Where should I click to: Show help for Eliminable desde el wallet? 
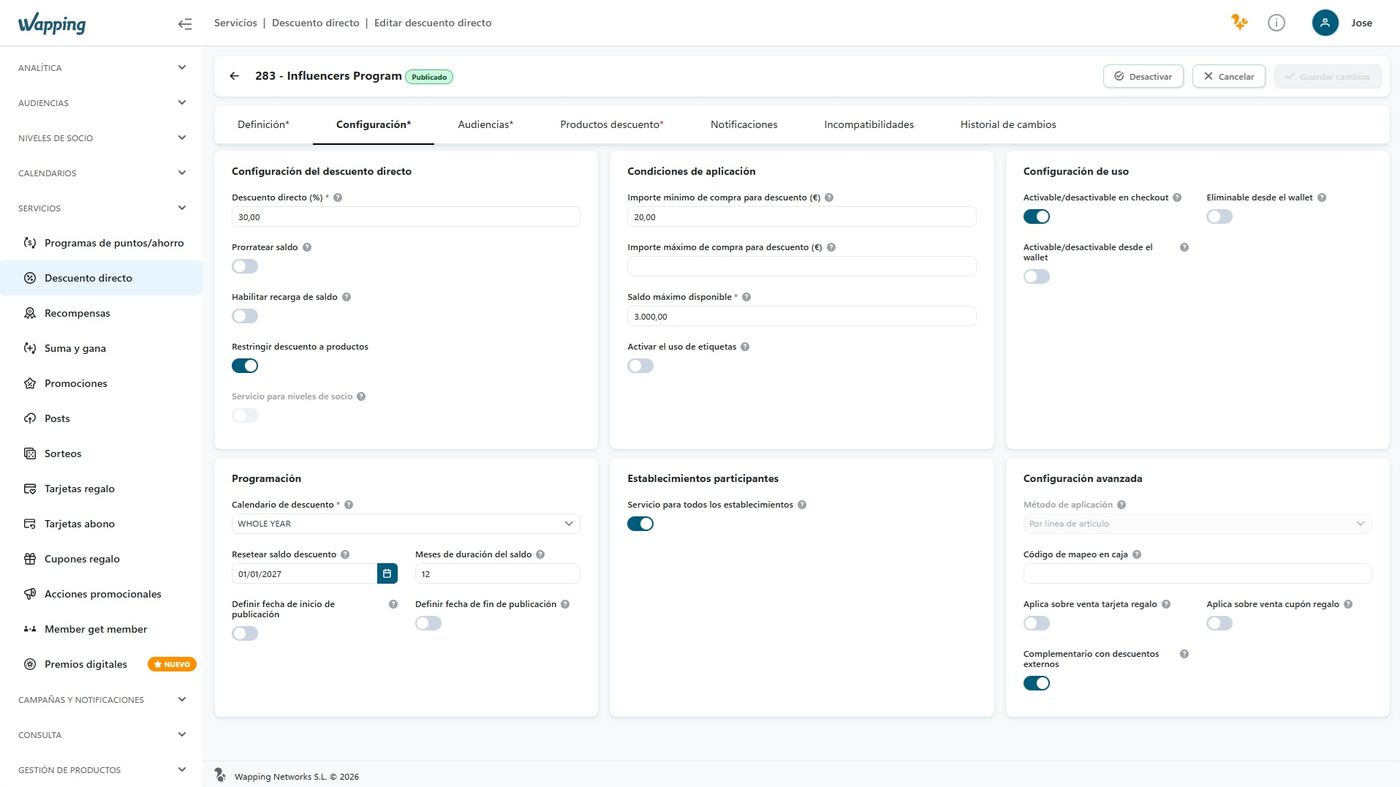[x=1322, y=198]
